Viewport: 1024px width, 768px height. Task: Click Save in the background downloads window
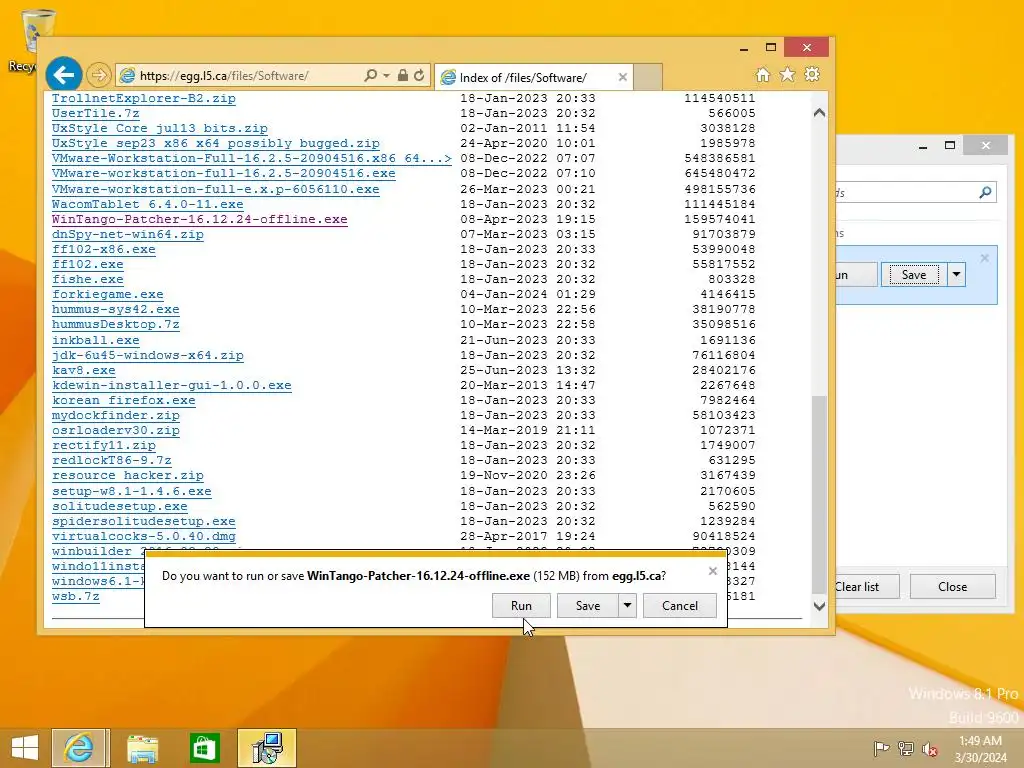(914, 275)
